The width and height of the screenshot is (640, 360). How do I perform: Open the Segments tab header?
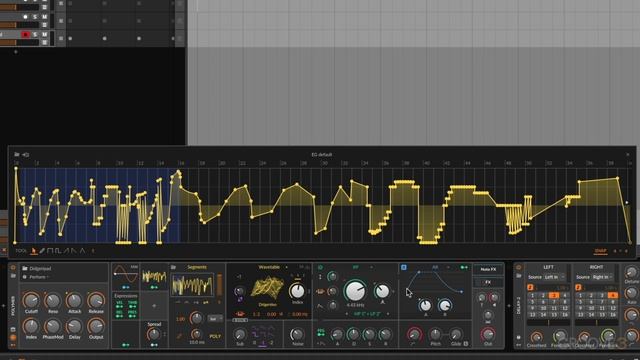tap(197, 267)
